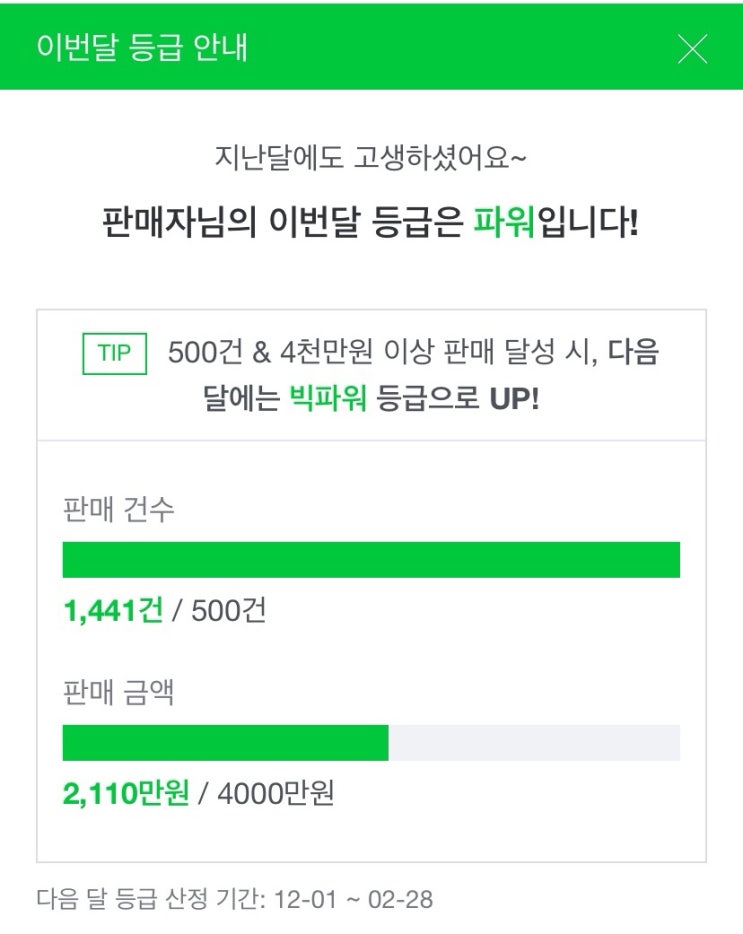Screen dimensions: 743x934
Task: Close the 이번달 등급 안내 popup
Action: (x=692, y=48)
